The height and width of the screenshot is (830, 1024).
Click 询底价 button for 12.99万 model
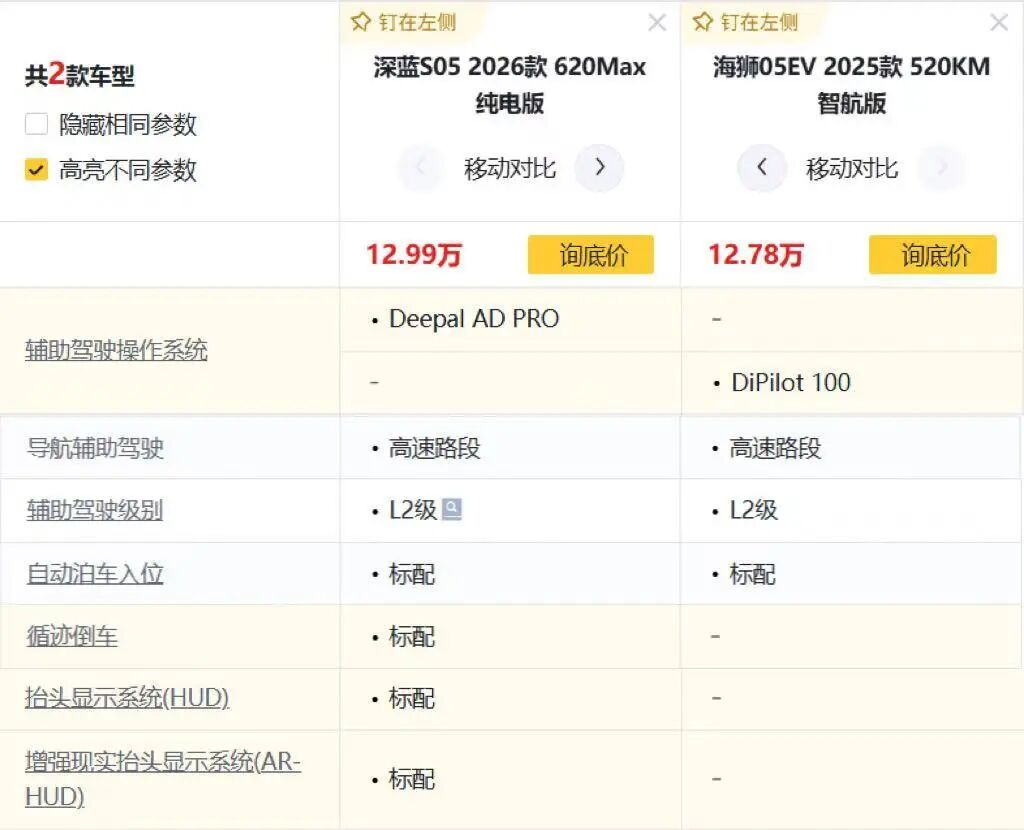tap(591, 255)
